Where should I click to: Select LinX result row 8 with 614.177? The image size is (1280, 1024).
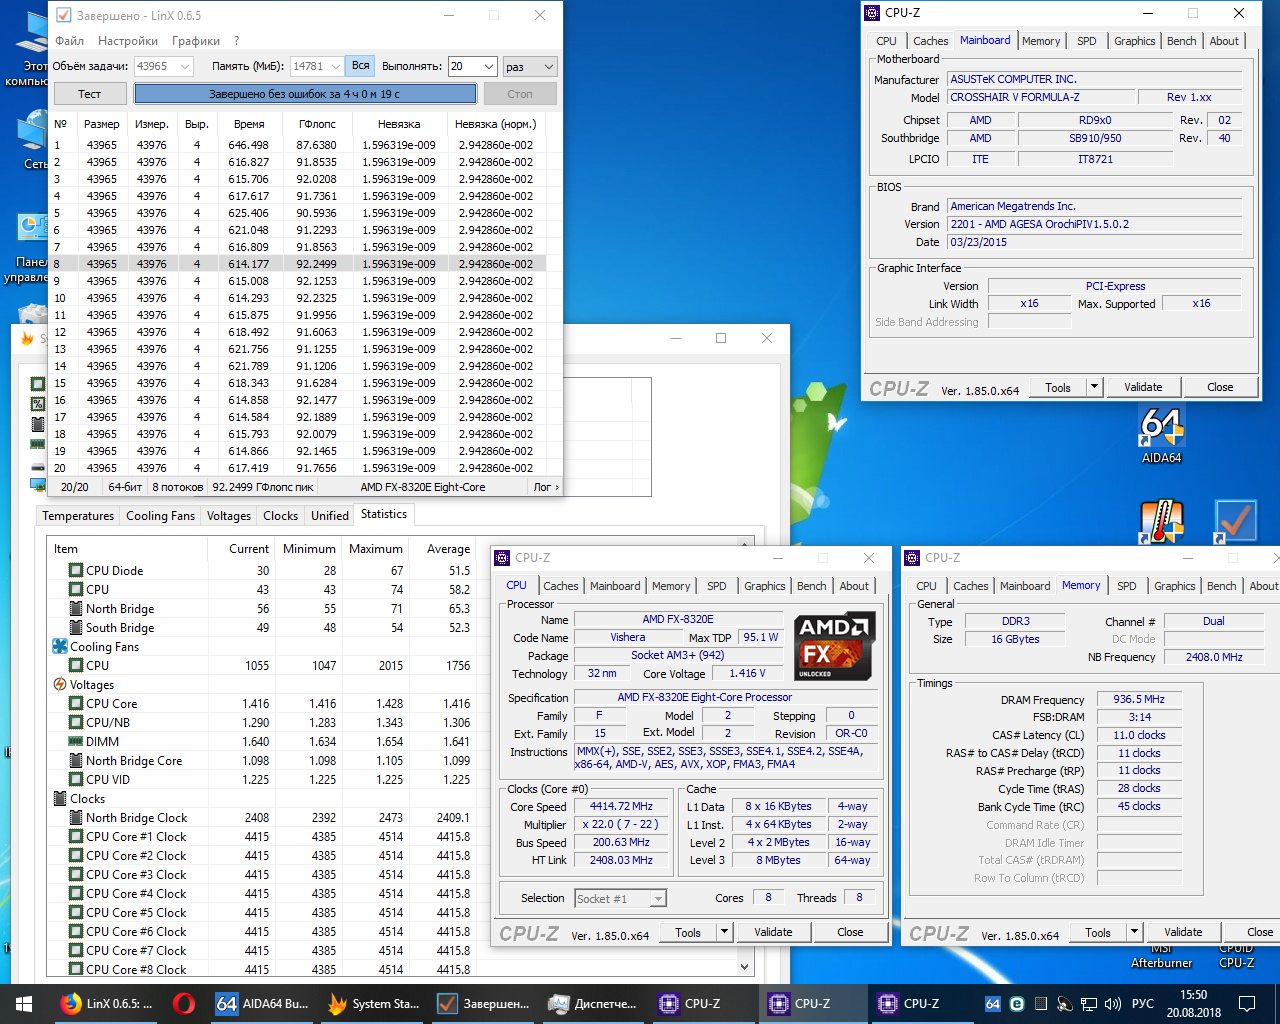point(299,264)
